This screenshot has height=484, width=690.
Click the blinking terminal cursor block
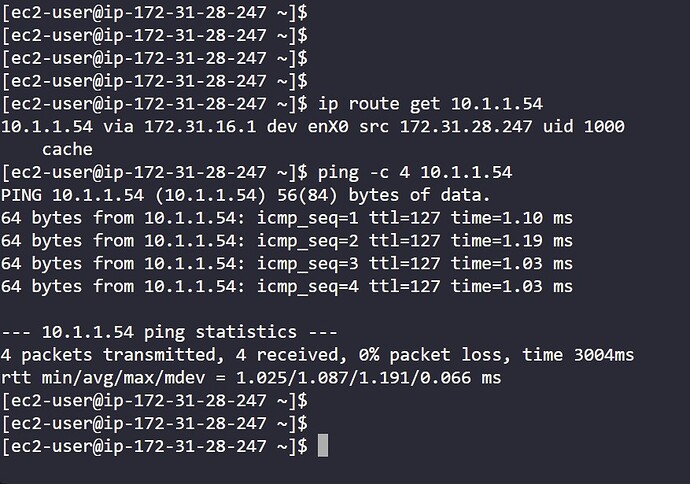[323, 445]
